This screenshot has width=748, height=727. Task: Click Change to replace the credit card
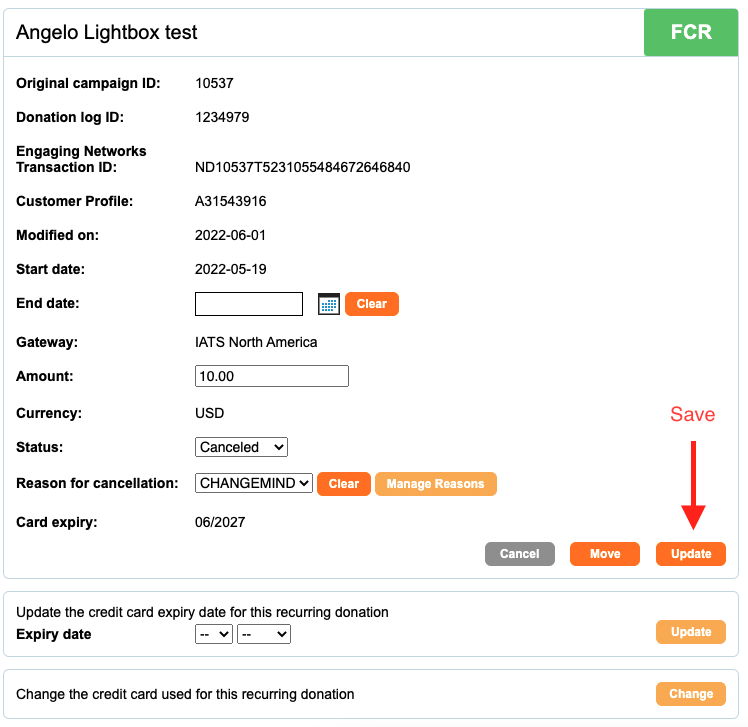pos(691,694)
